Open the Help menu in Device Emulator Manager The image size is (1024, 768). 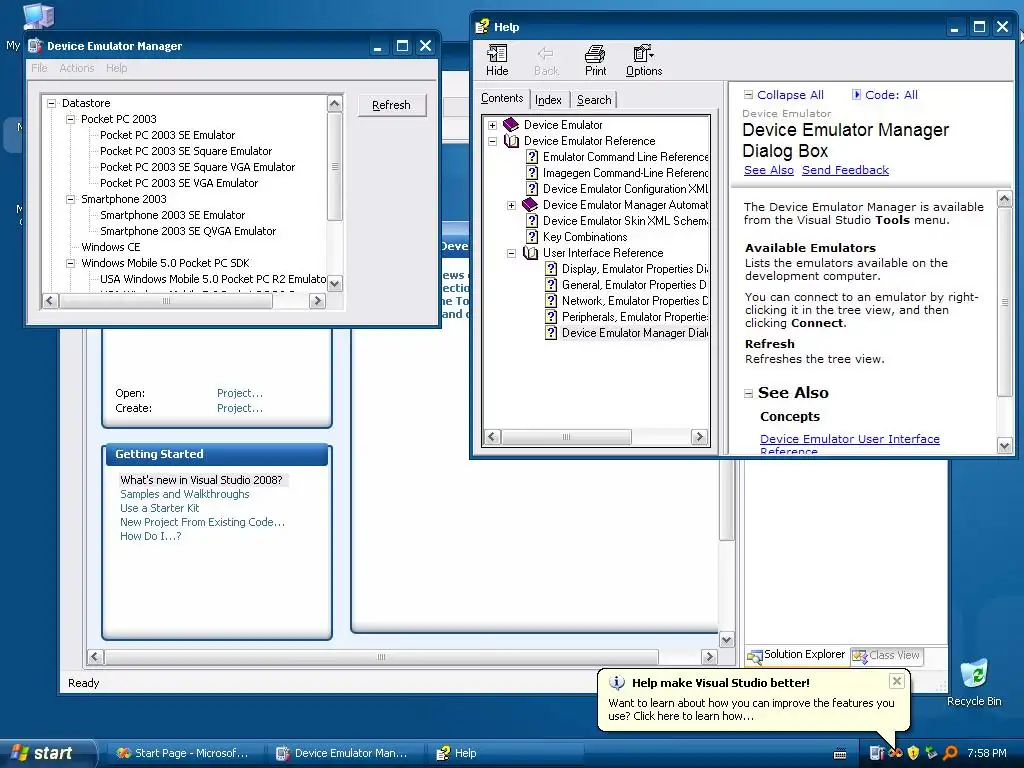(x=117, y=68)
